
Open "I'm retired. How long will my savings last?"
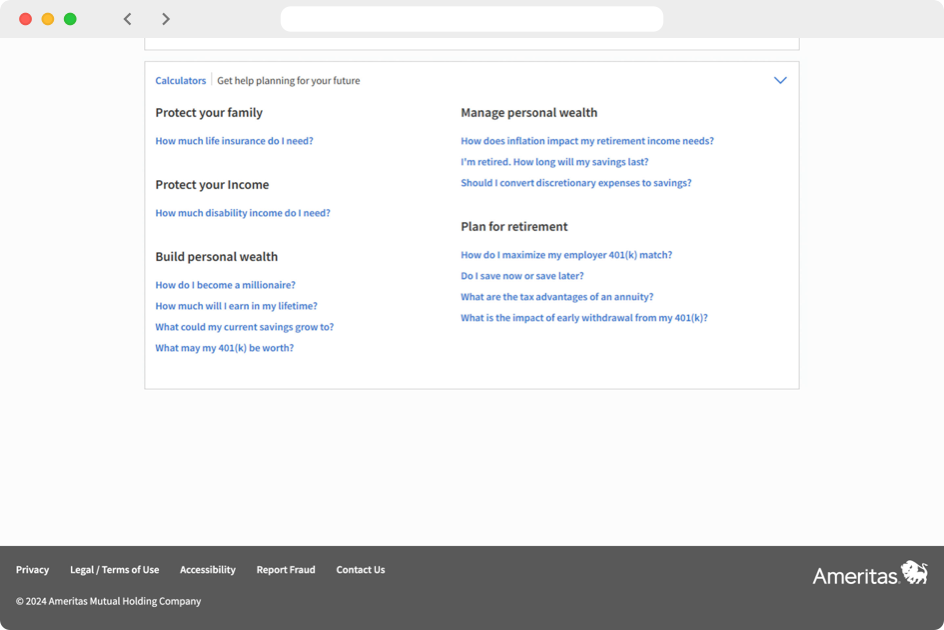(553, 161)
